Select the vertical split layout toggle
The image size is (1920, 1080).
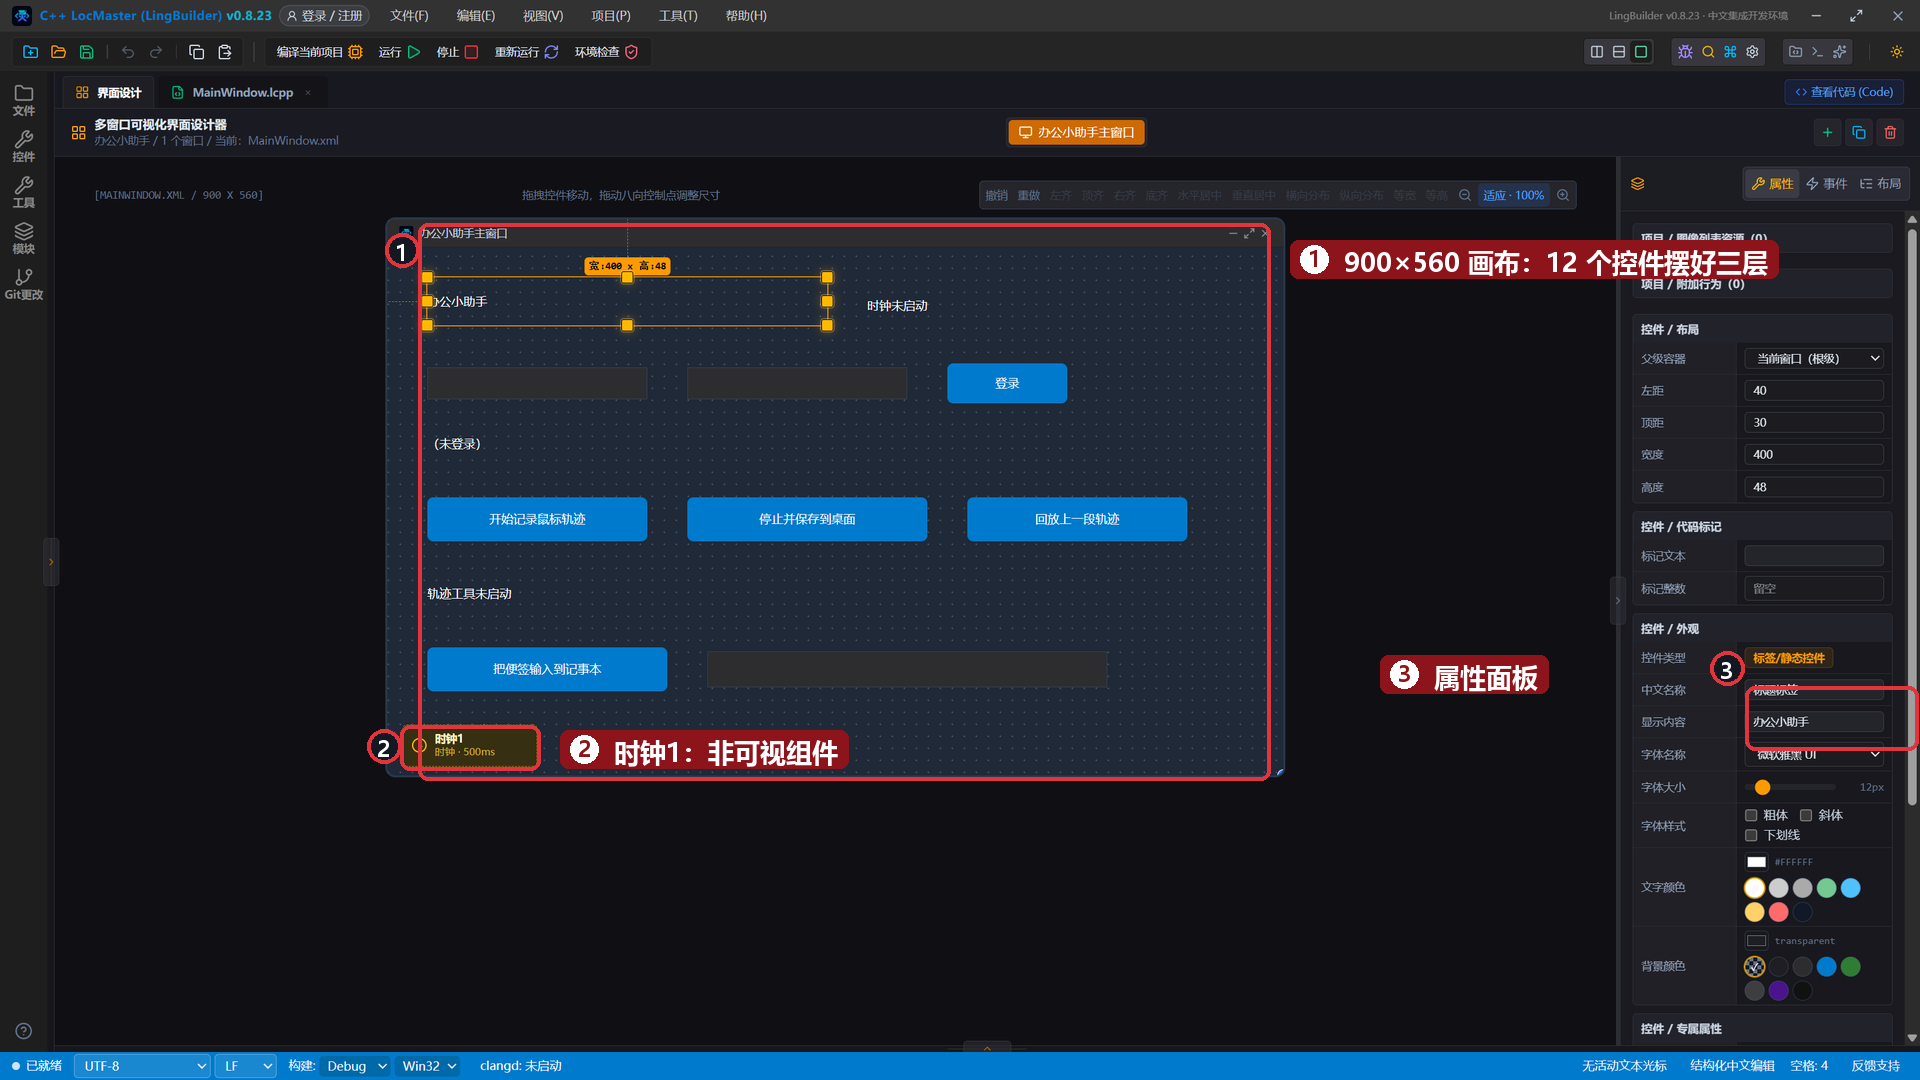[x=1597, y=52]
